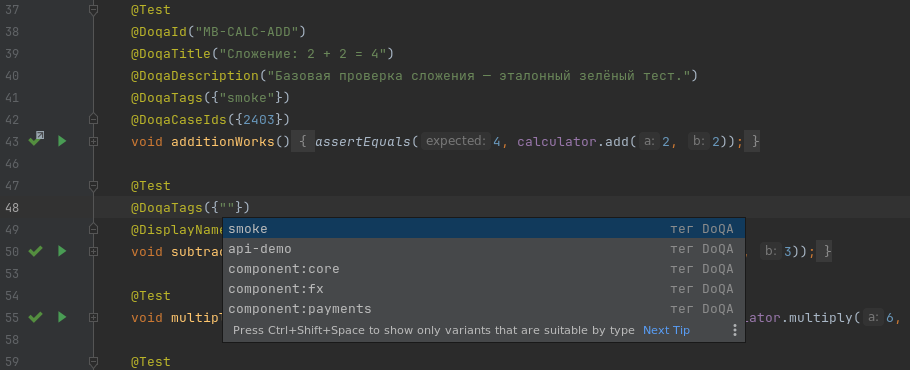
Task: Click the @Test annotation on line 54
Action: point(151,296)
